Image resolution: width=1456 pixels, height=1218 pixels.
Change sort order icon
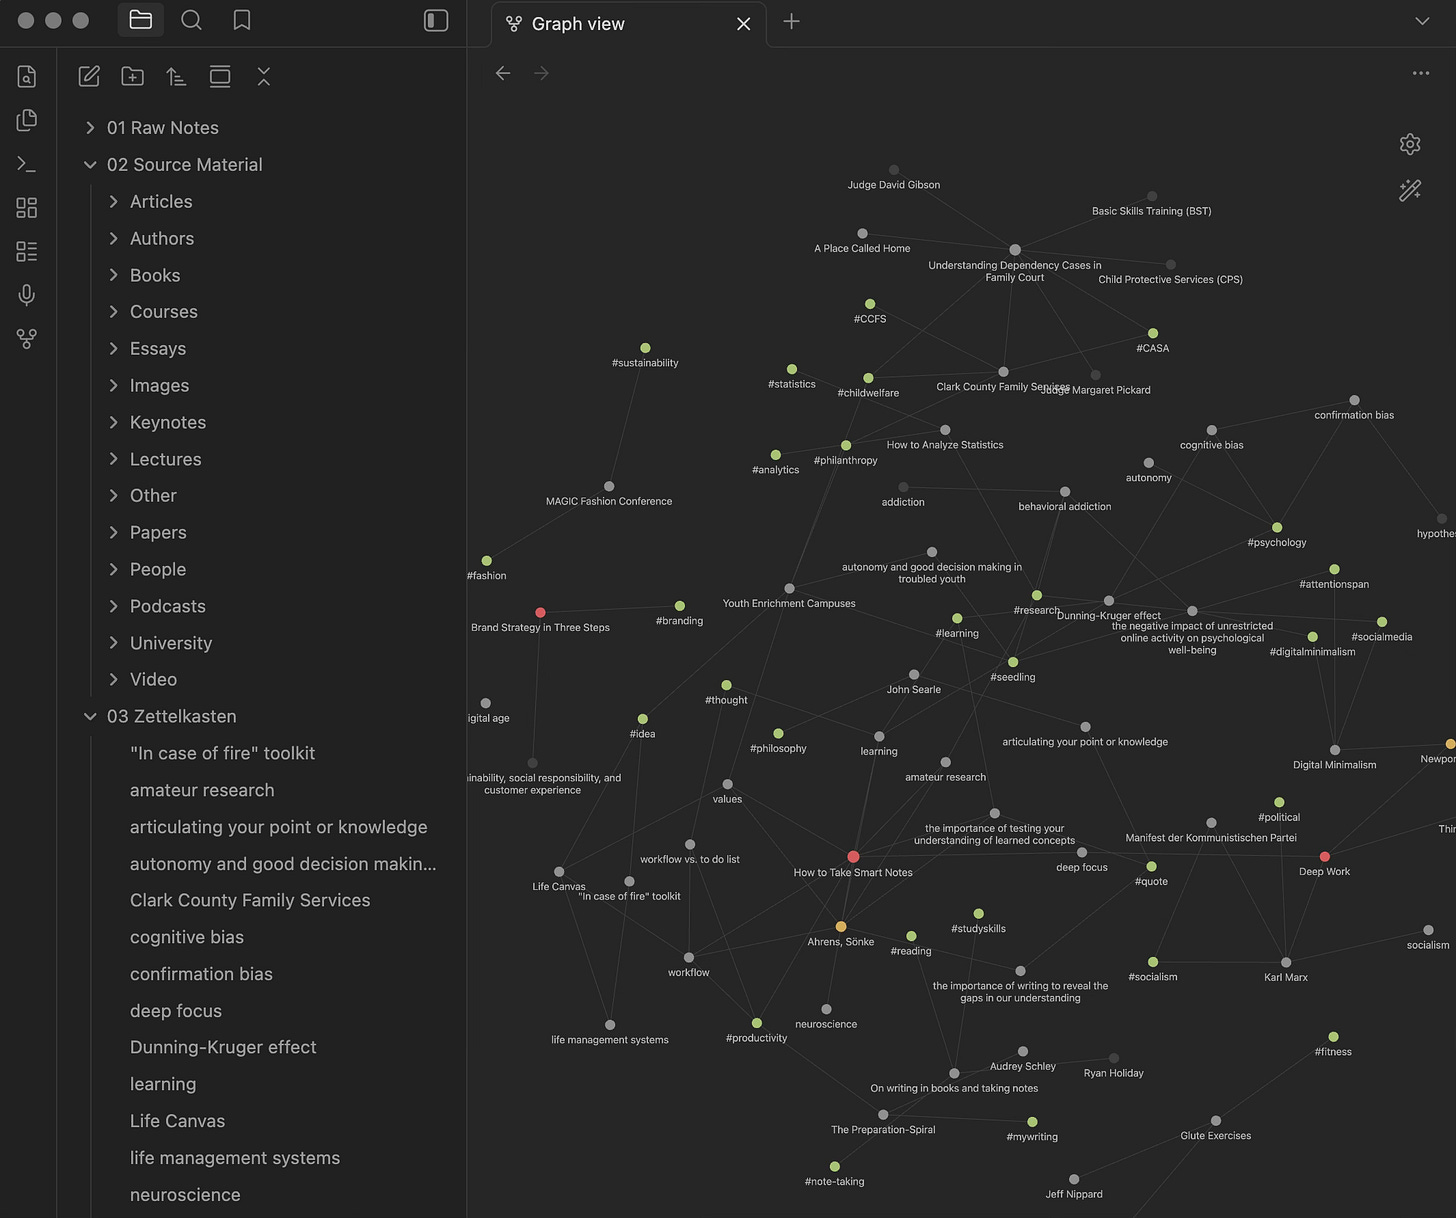coord(176,76)
